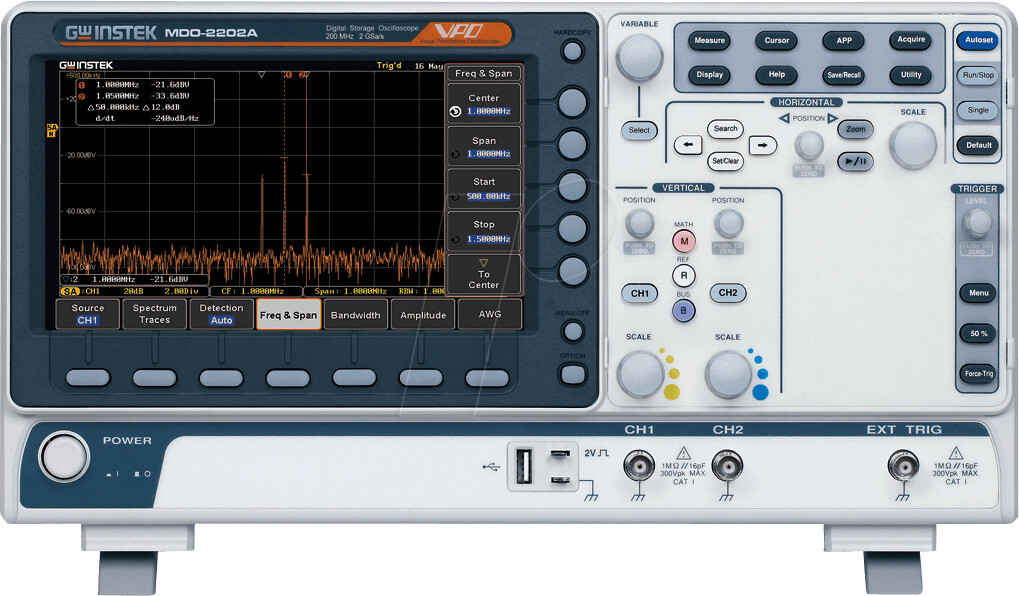Turn the Variable adjustment knob
Viewport: 1019px width, 596px height.
point(638,58)
